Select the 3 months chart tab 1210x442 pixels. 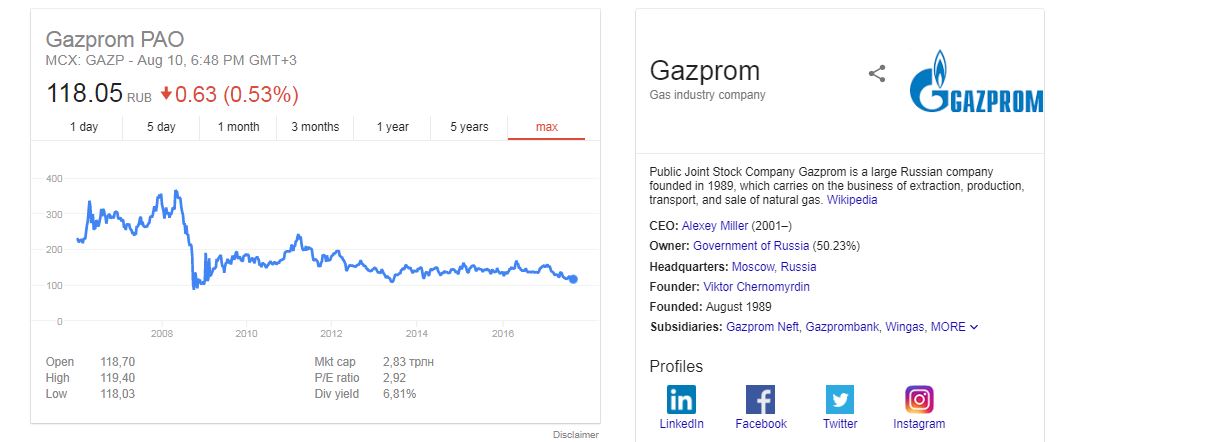(x=315, y=127)
